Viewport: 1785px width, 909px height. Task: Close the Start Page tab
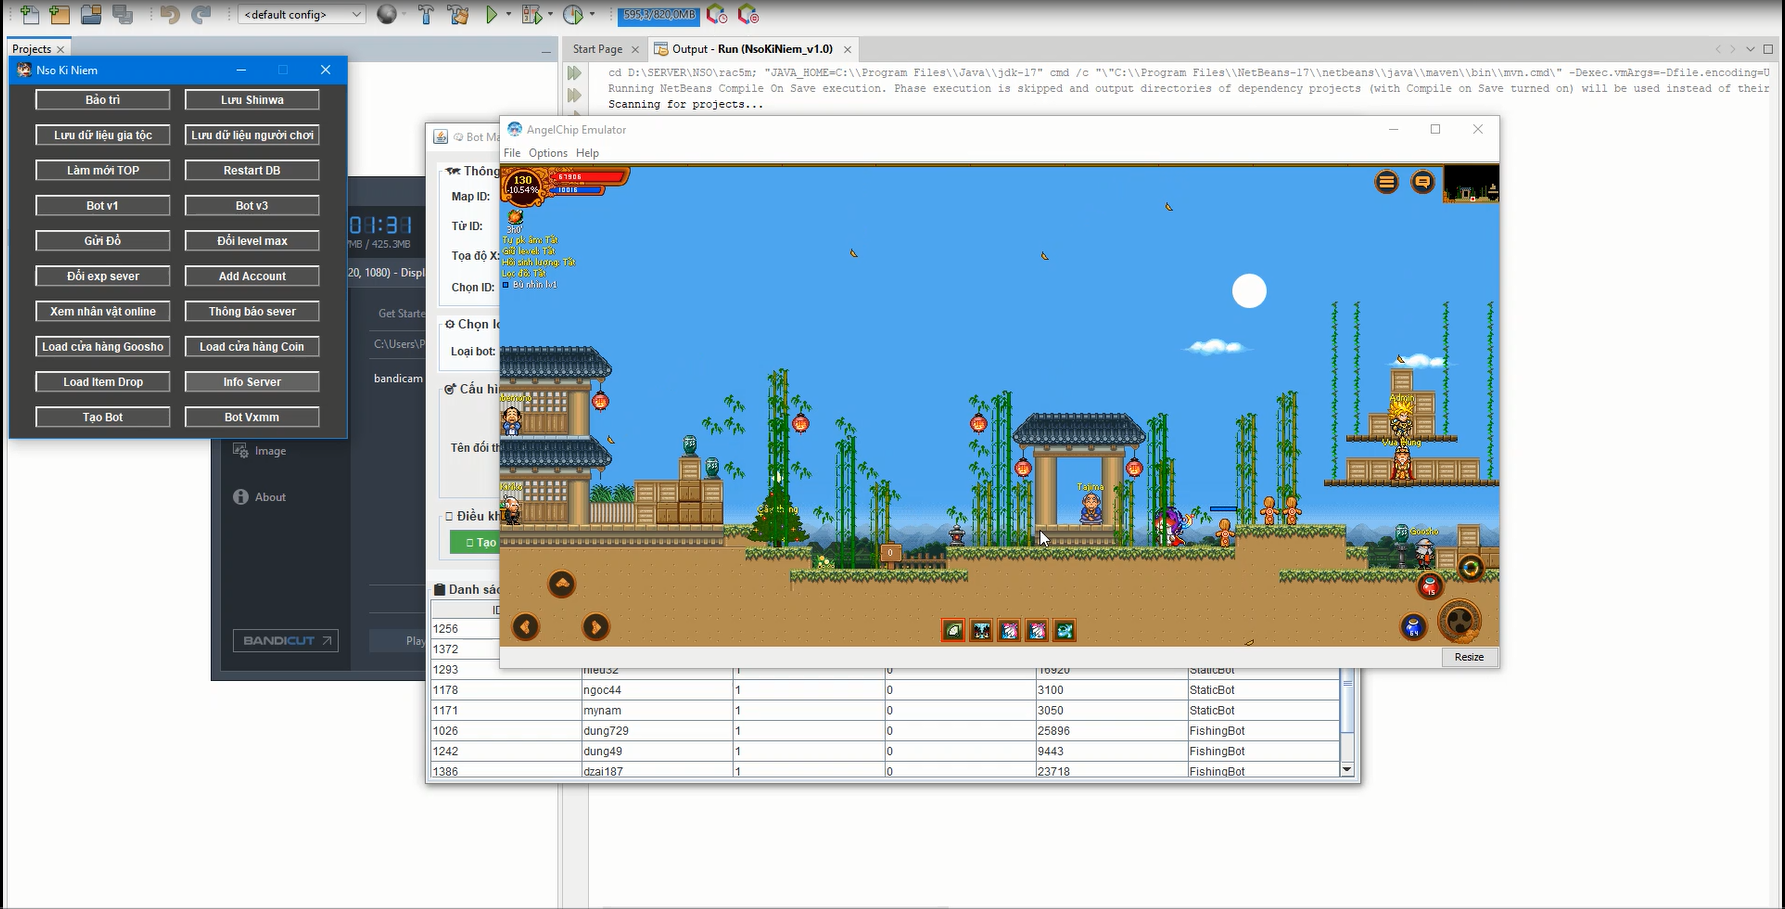(x=635, y=49)
